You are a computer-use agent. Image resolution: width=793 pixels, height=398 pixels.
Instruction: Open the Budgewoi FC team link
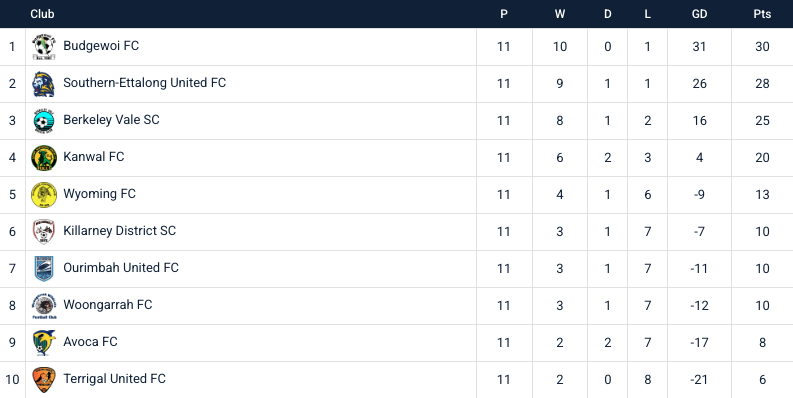click(101, 46)
